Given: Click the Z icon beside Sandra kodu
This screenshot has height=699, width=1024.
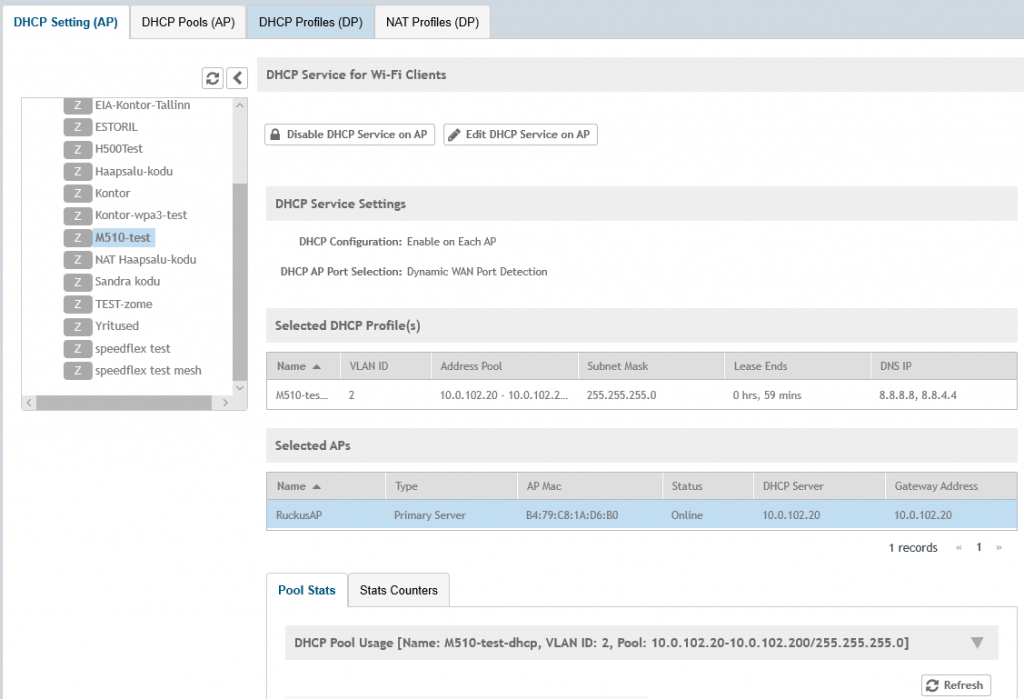Looking at the screenshot, I should pyautogui.click(x=77, y=282).
